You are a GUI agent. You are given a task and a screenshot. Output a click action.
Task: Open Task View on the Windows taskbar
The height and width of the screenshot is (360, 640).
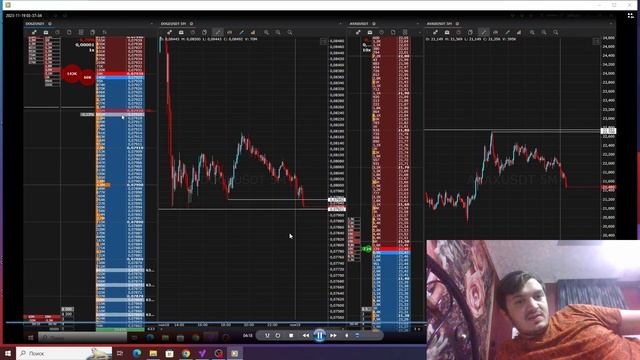pyautogui.click(x=120, y=353)
